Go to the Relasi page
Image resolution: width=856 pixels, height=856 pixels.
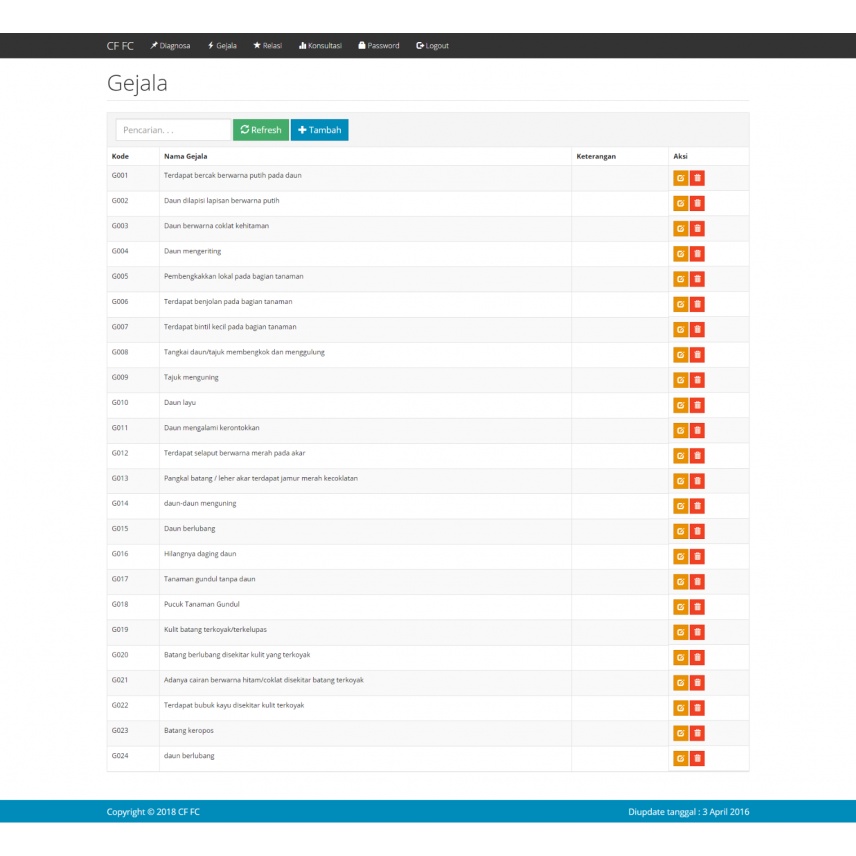267,46
